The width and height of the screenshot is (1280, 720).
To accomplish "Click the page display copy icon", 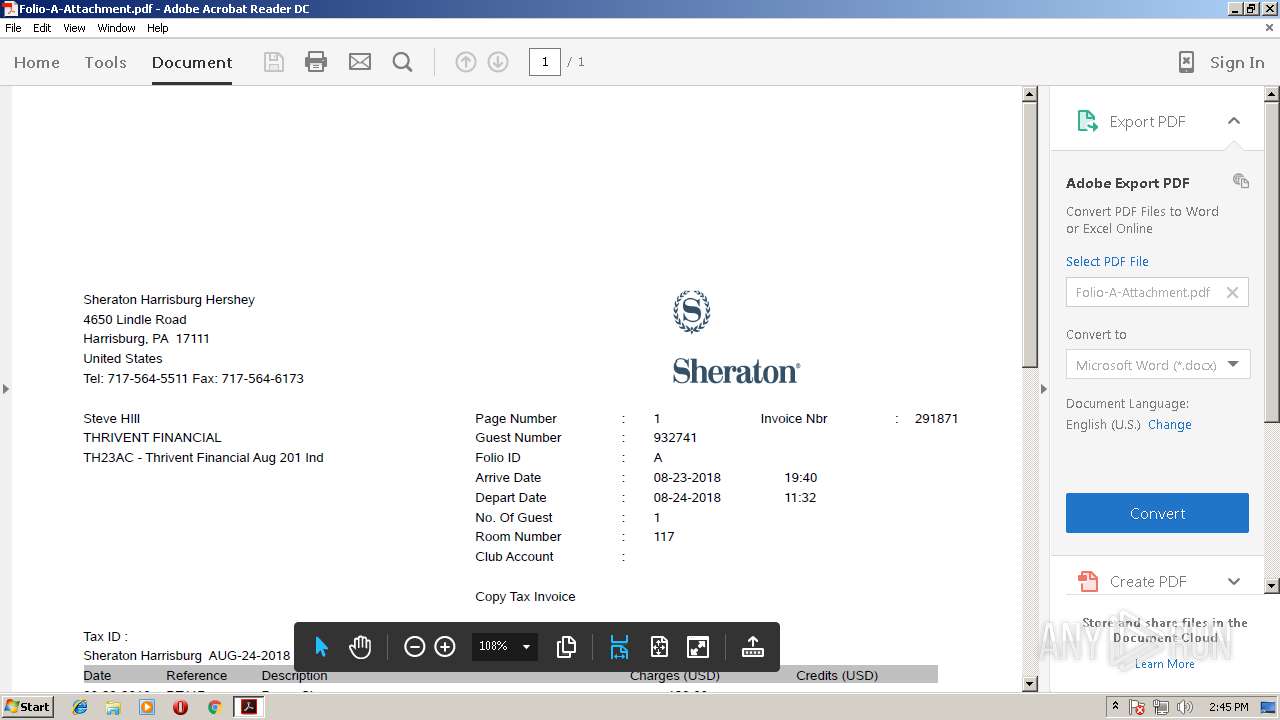I will coord(566,647).
